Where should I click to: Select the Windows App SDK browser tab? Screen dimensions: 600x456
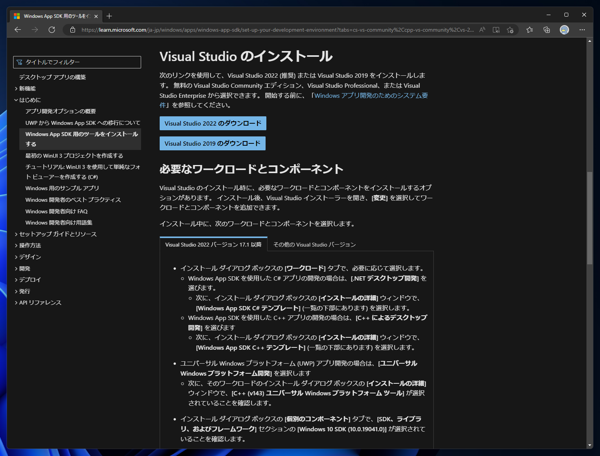tap(56, 16)
